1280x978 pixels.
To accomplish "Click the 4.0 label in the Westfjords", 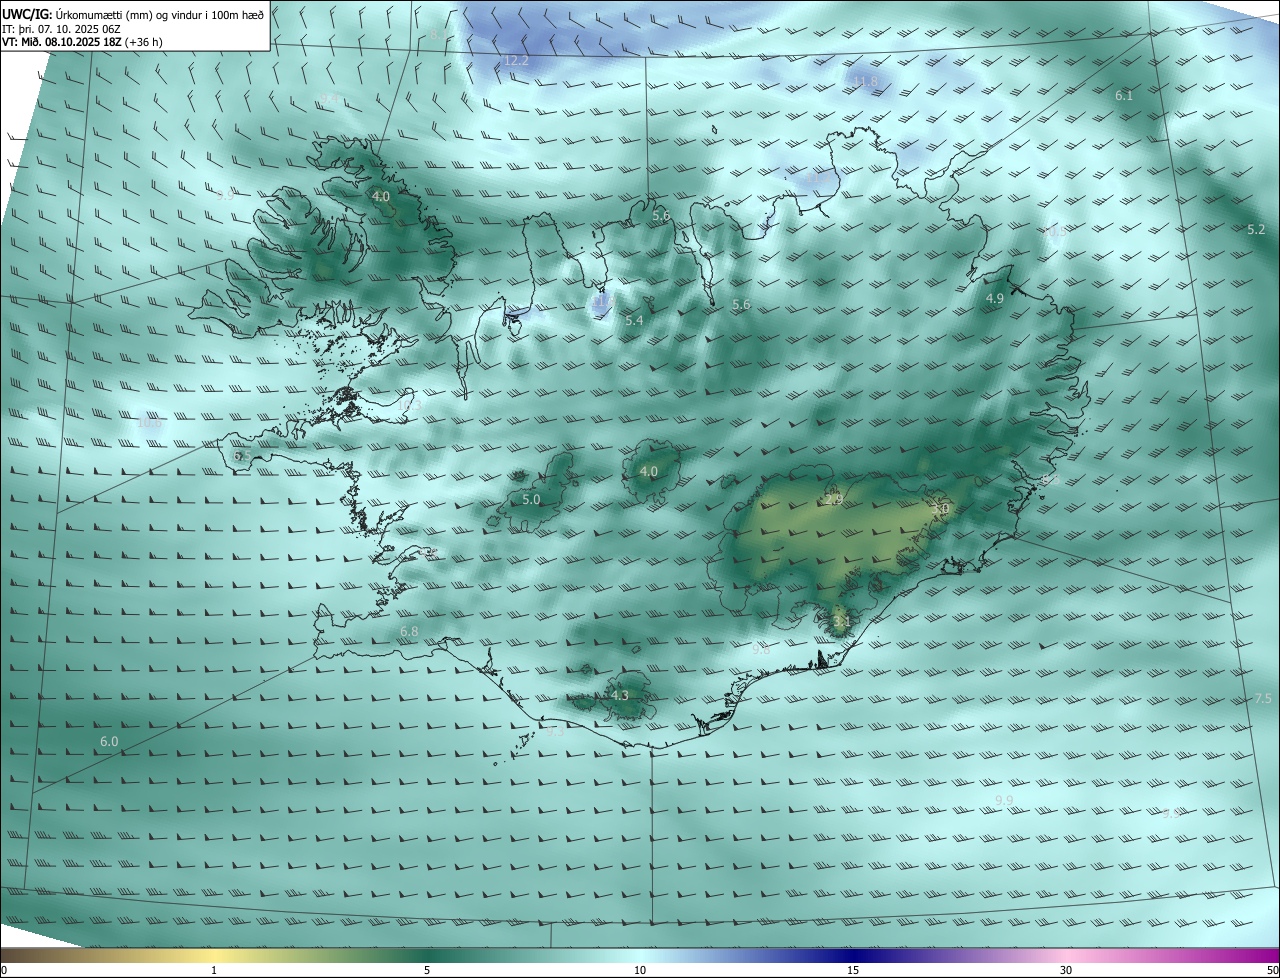I will (381, 197).
